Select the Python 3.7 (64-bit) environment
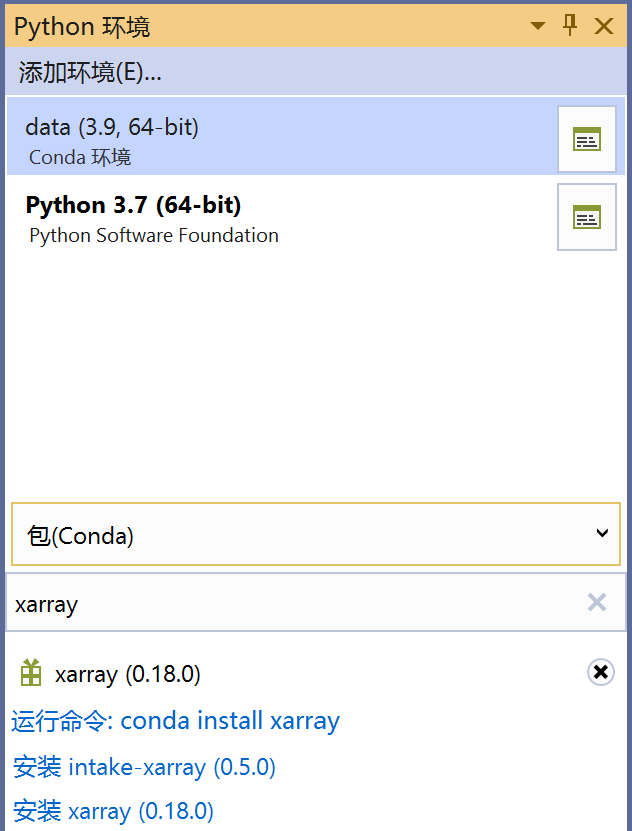 (x=281, y=217)
